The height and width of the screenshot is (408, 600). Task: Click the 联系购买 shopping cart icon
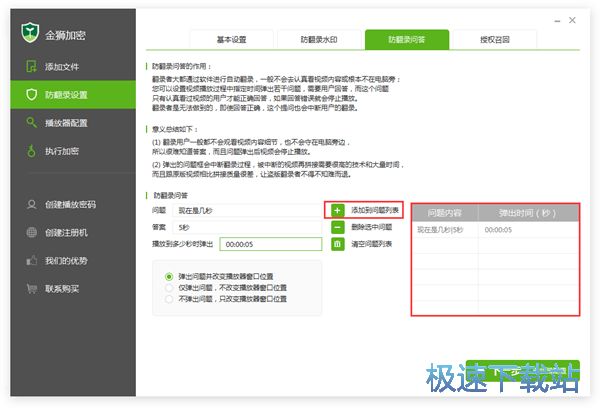pyautogui.click(x=31, y=289)
